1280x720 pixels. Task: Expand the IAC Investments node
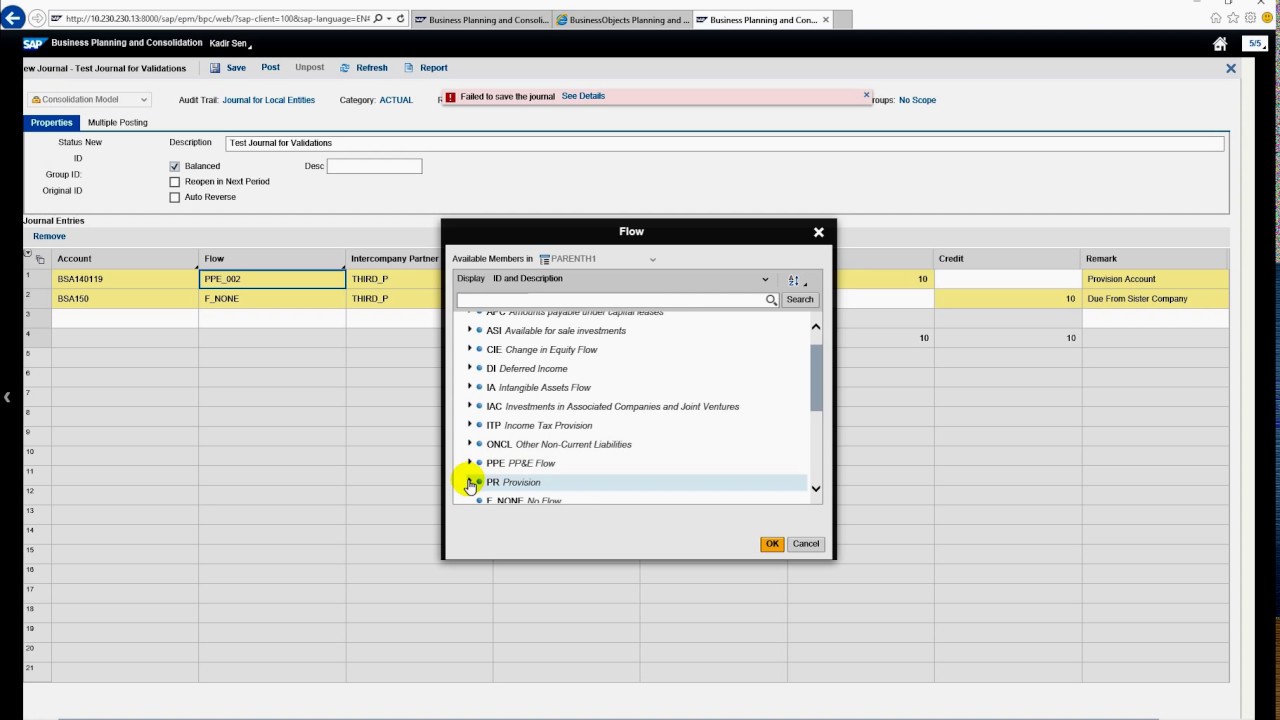pos(469,406)
